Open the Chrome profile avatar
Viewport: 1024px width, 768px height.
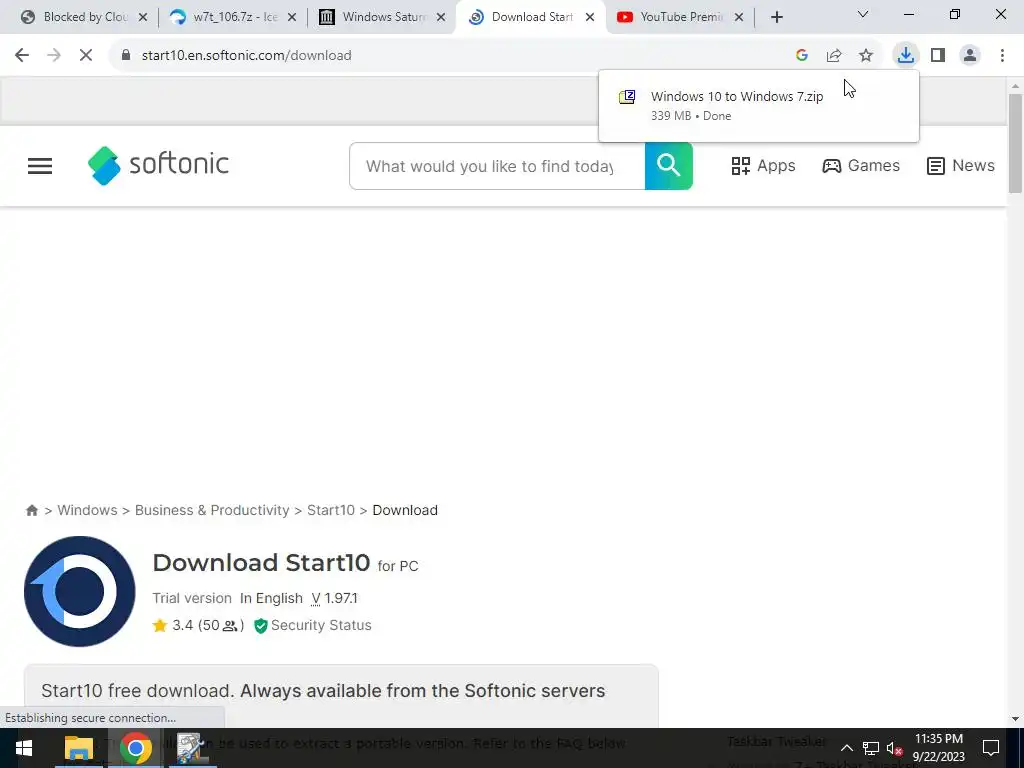970,56
